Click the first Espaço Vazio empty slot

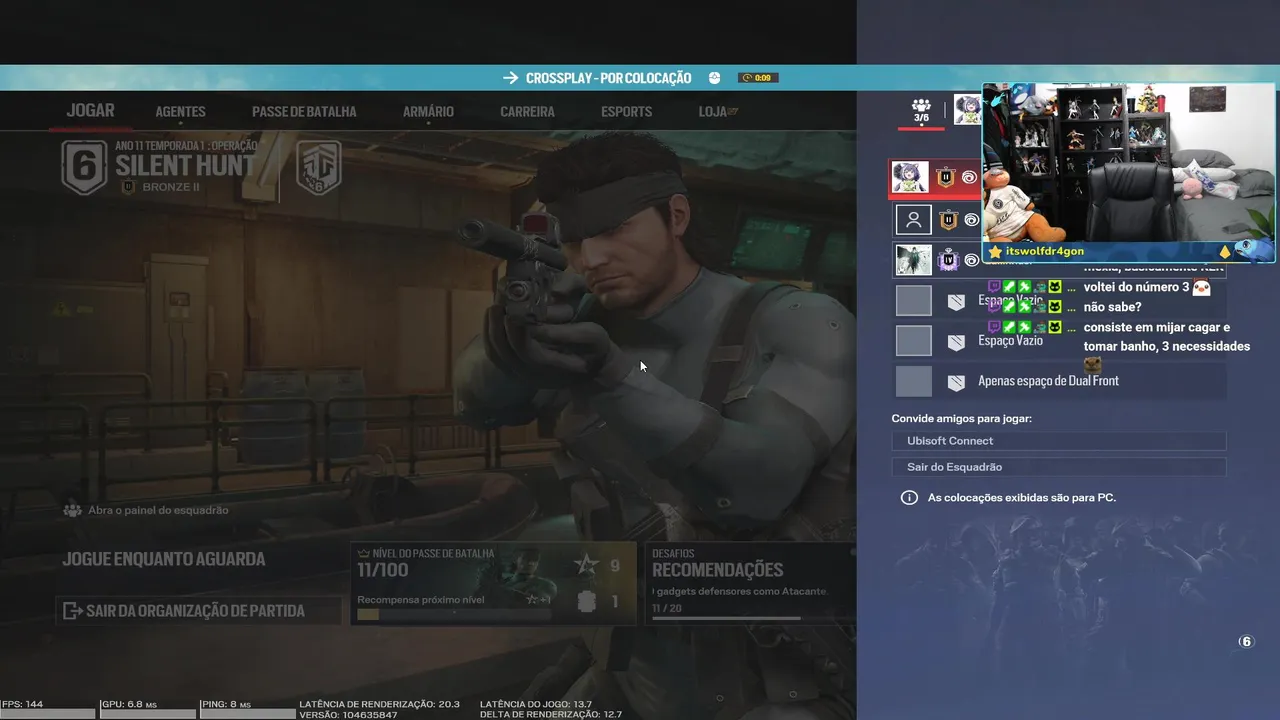pyautogui.click(x=1059, y=300)
